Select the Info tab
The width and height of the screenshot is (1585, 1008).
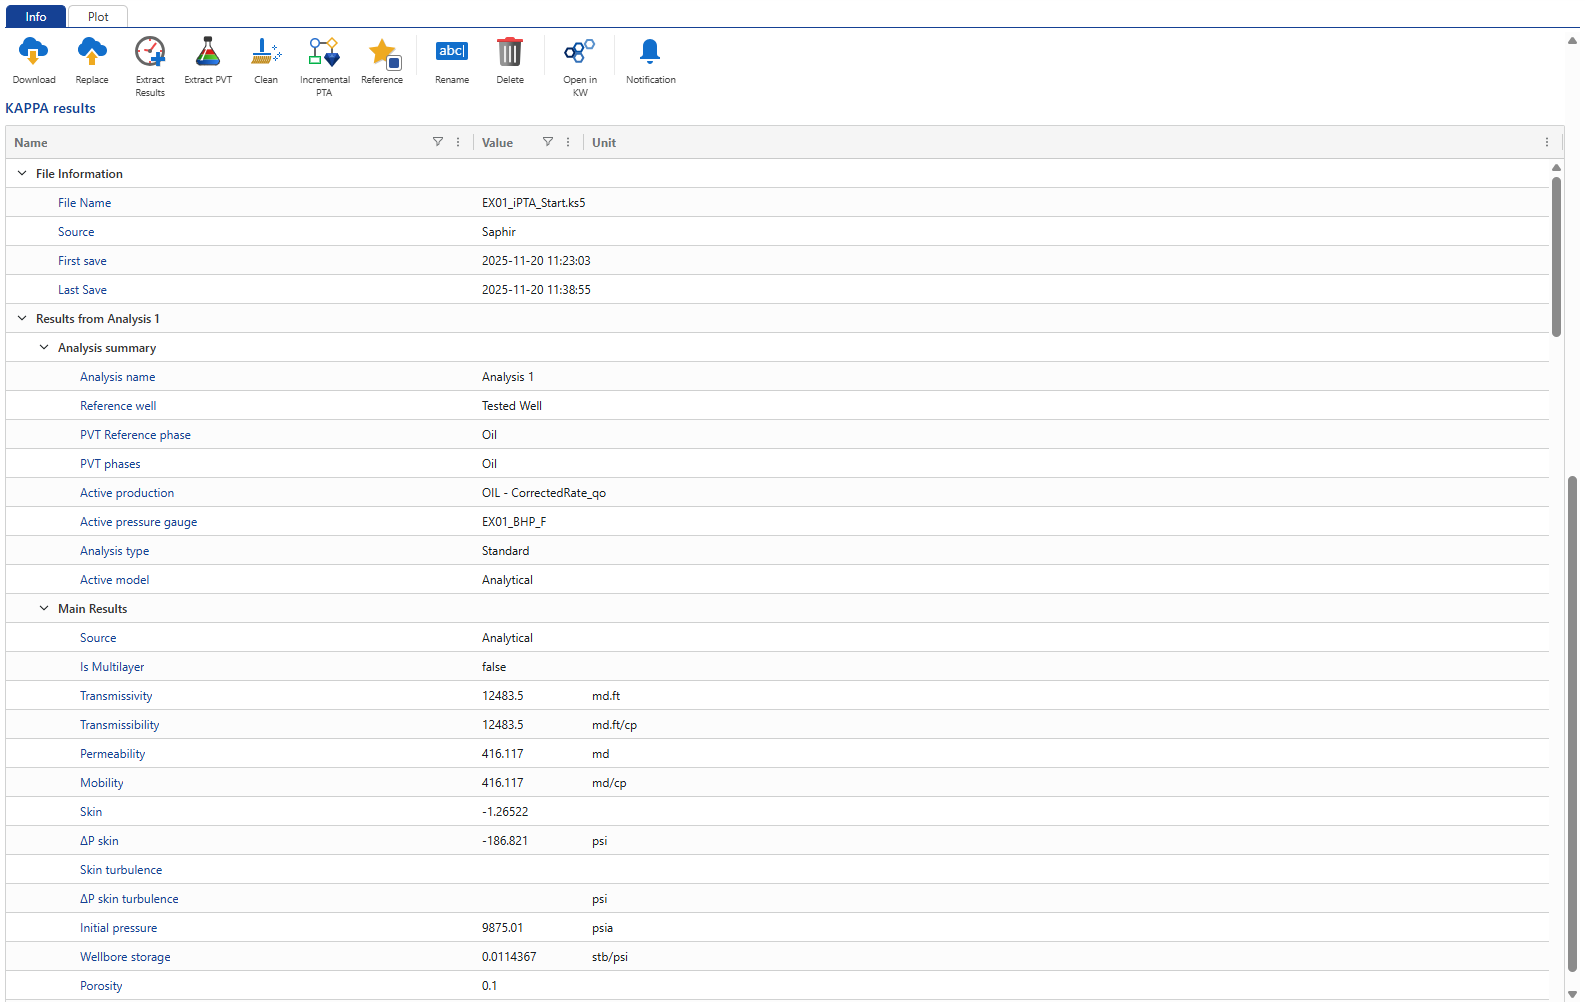36,16
